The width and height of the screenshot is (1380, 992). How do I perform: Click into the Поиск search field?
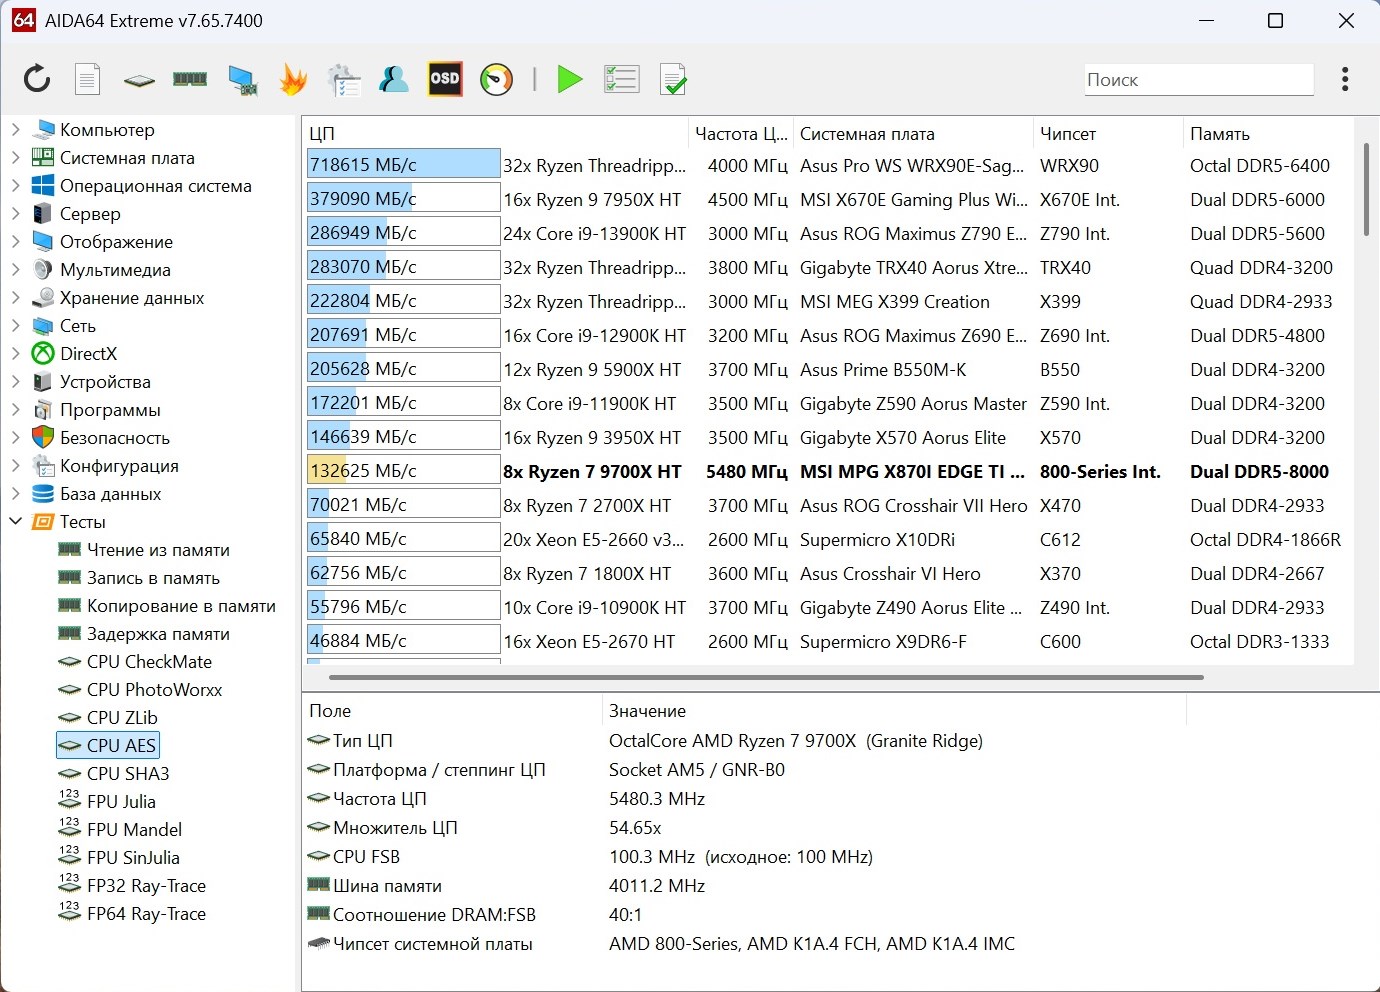pos(1198,80)
